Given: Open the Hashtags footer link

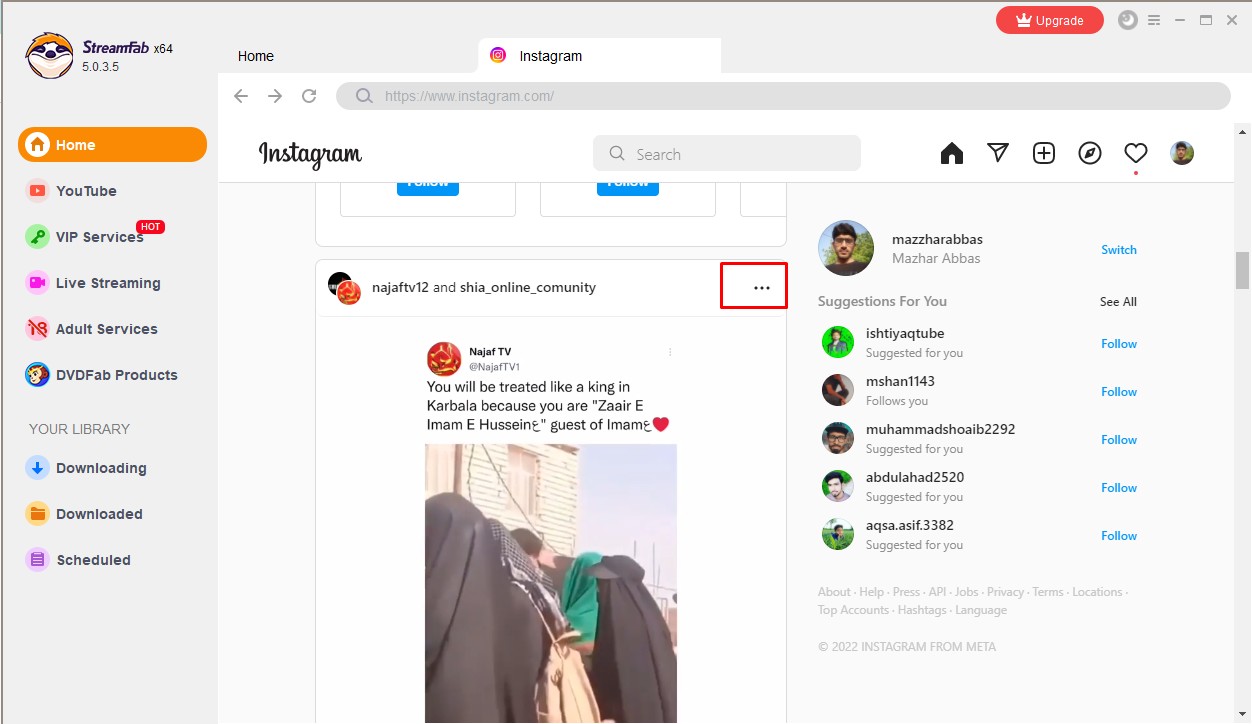Looking at the screenshot, I should tap(922, 610).
